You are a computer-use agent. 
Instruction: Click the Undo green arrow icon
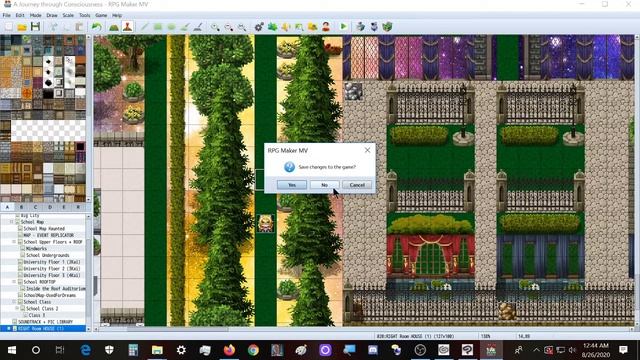coord(97,27)
